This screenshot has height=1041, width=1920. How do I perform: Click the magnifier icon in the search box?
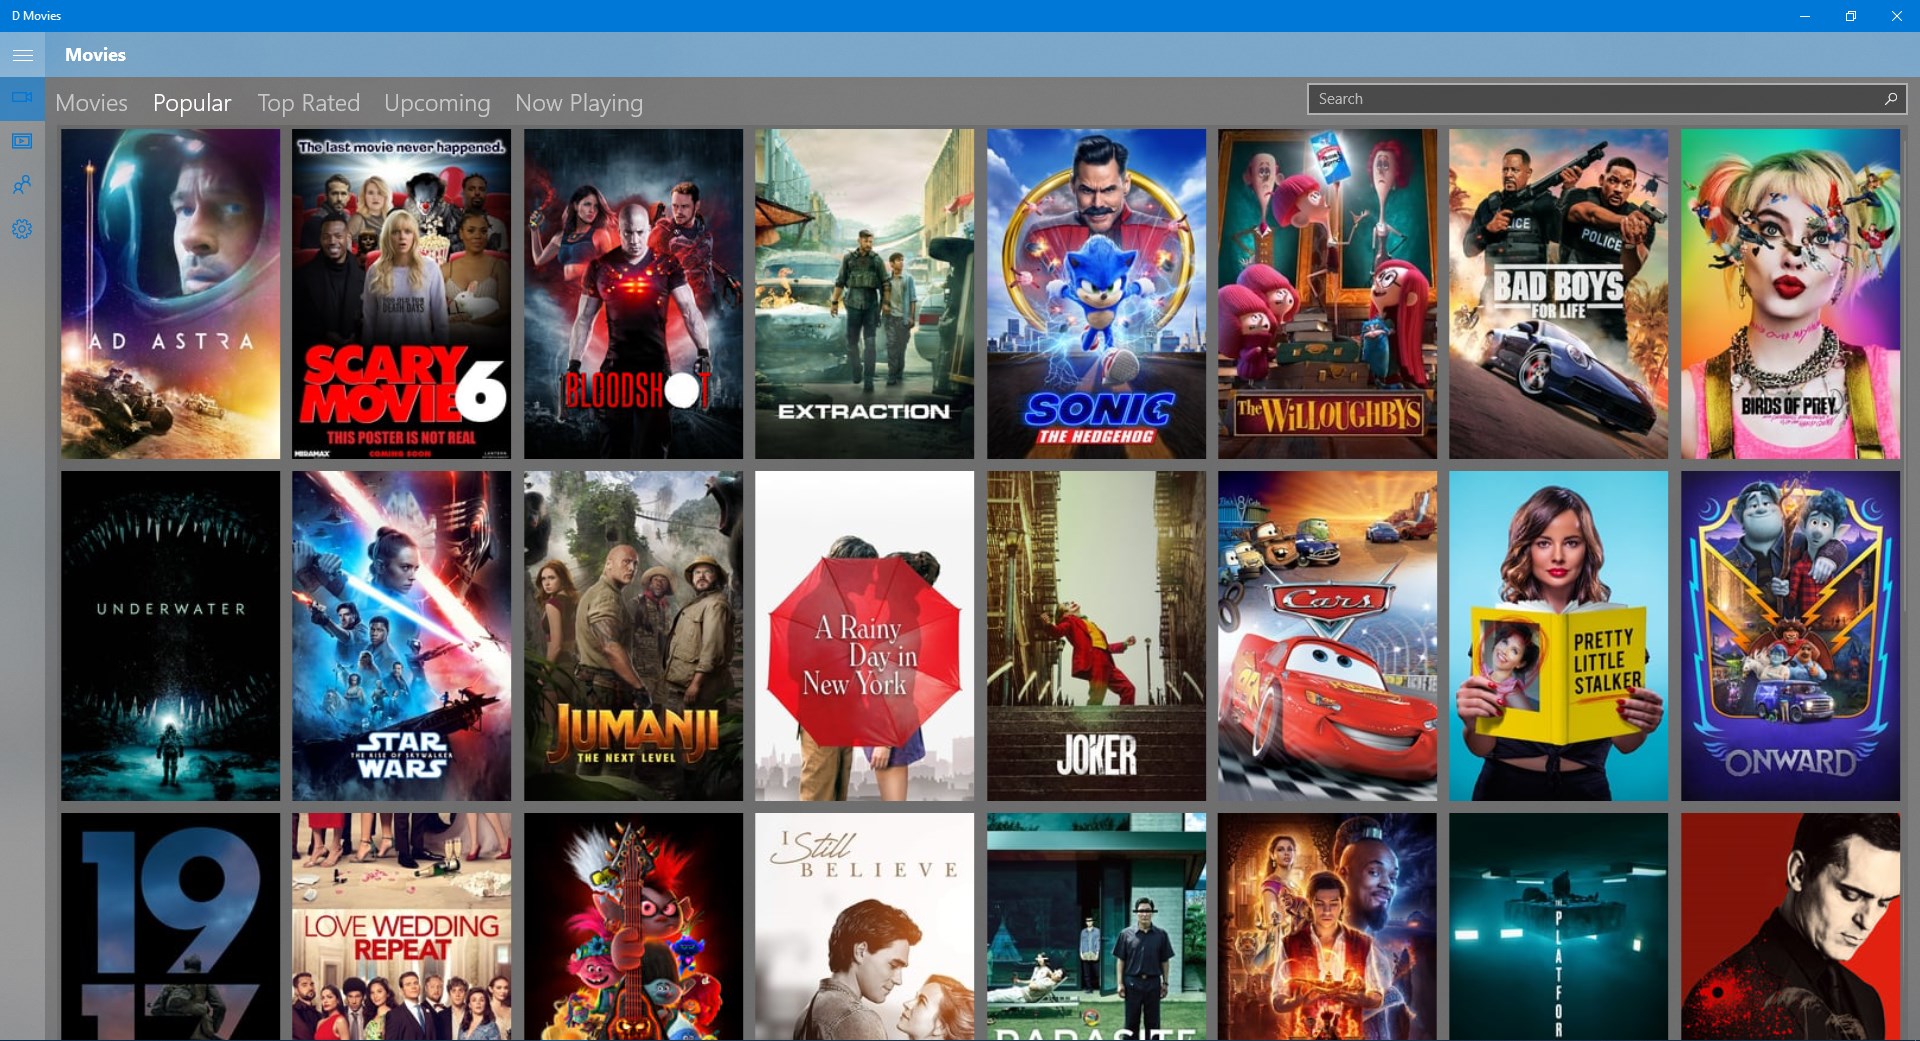click(x=1890, y=98)
